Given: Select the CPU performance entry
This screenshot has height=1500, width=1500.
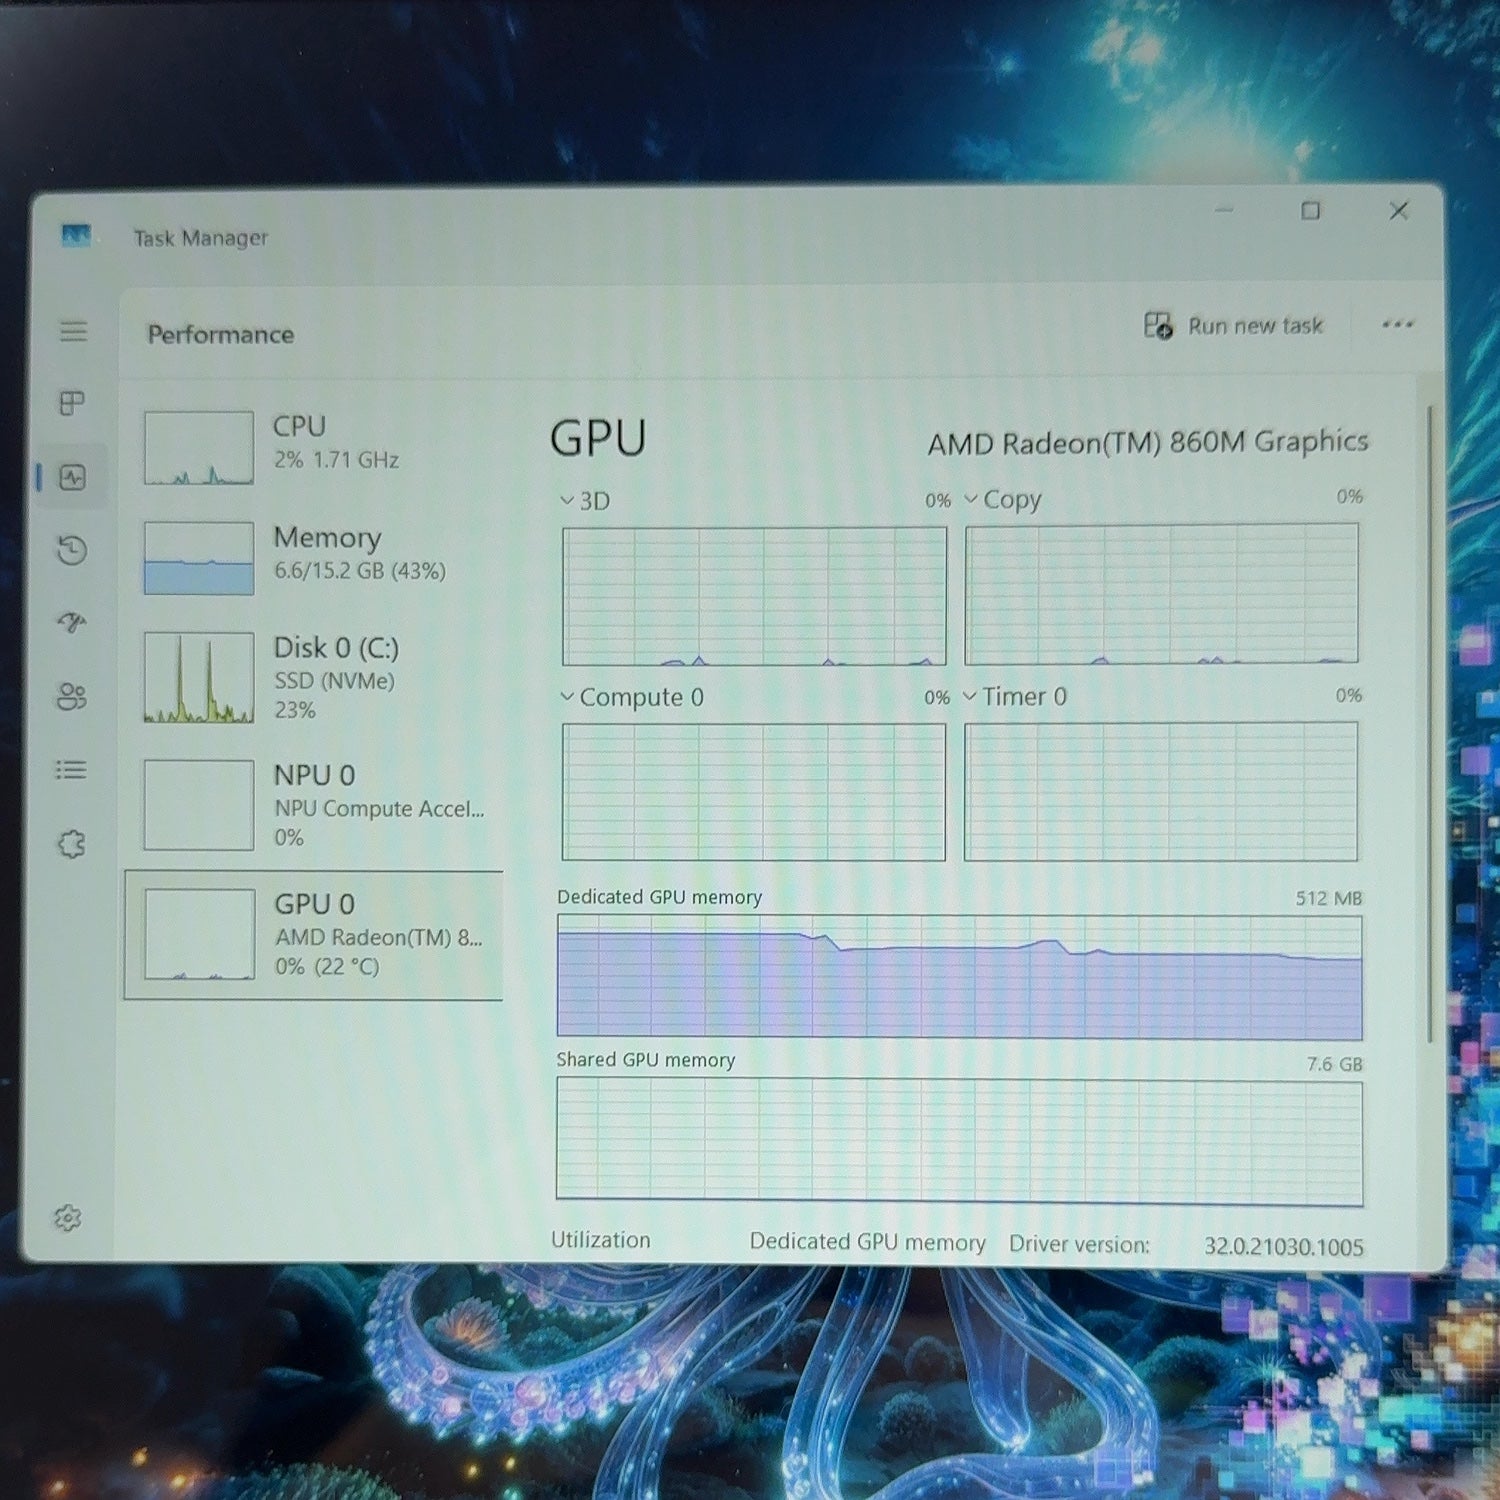Looking at the screenshot, I should pos(314,447).
